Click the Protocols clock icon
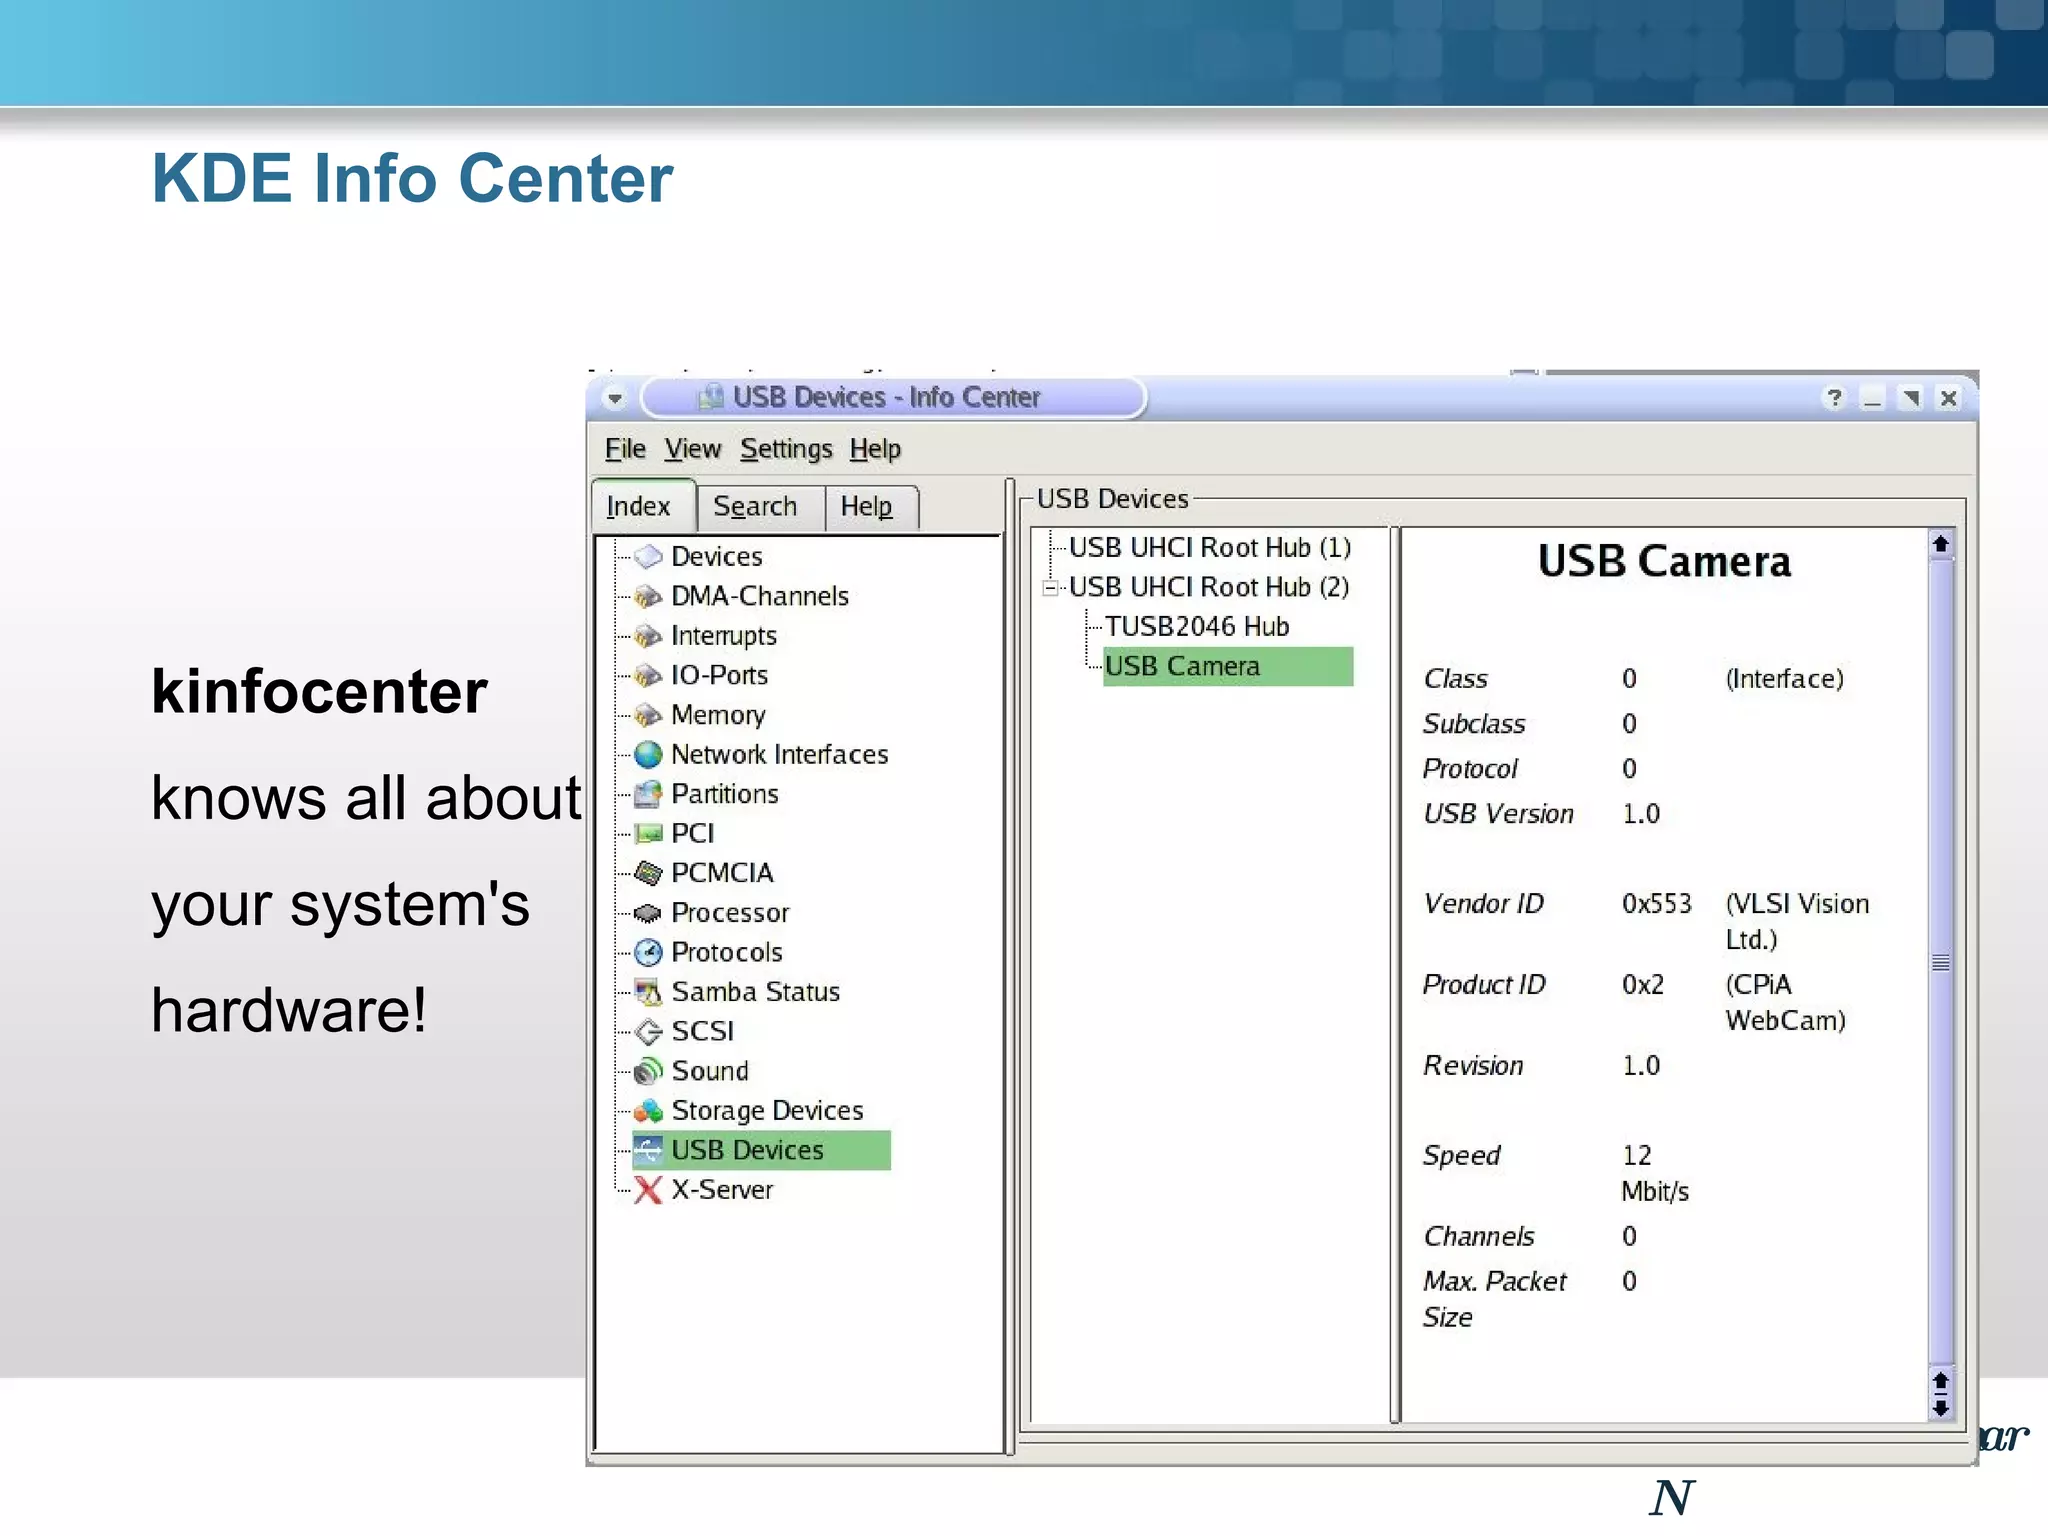The width and height of the screenshot is (2048, 1536). point(648,952)
